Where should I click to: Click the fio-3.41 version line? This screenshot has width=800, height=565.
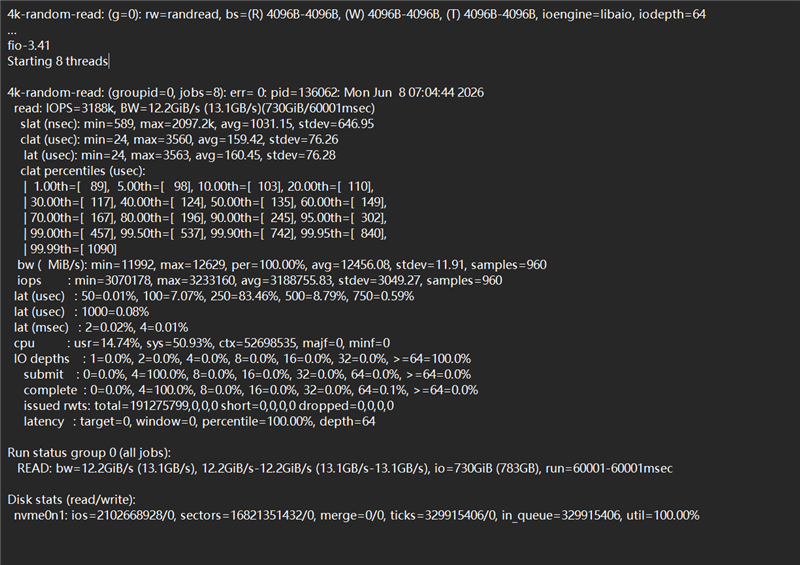tap(29, 45)
